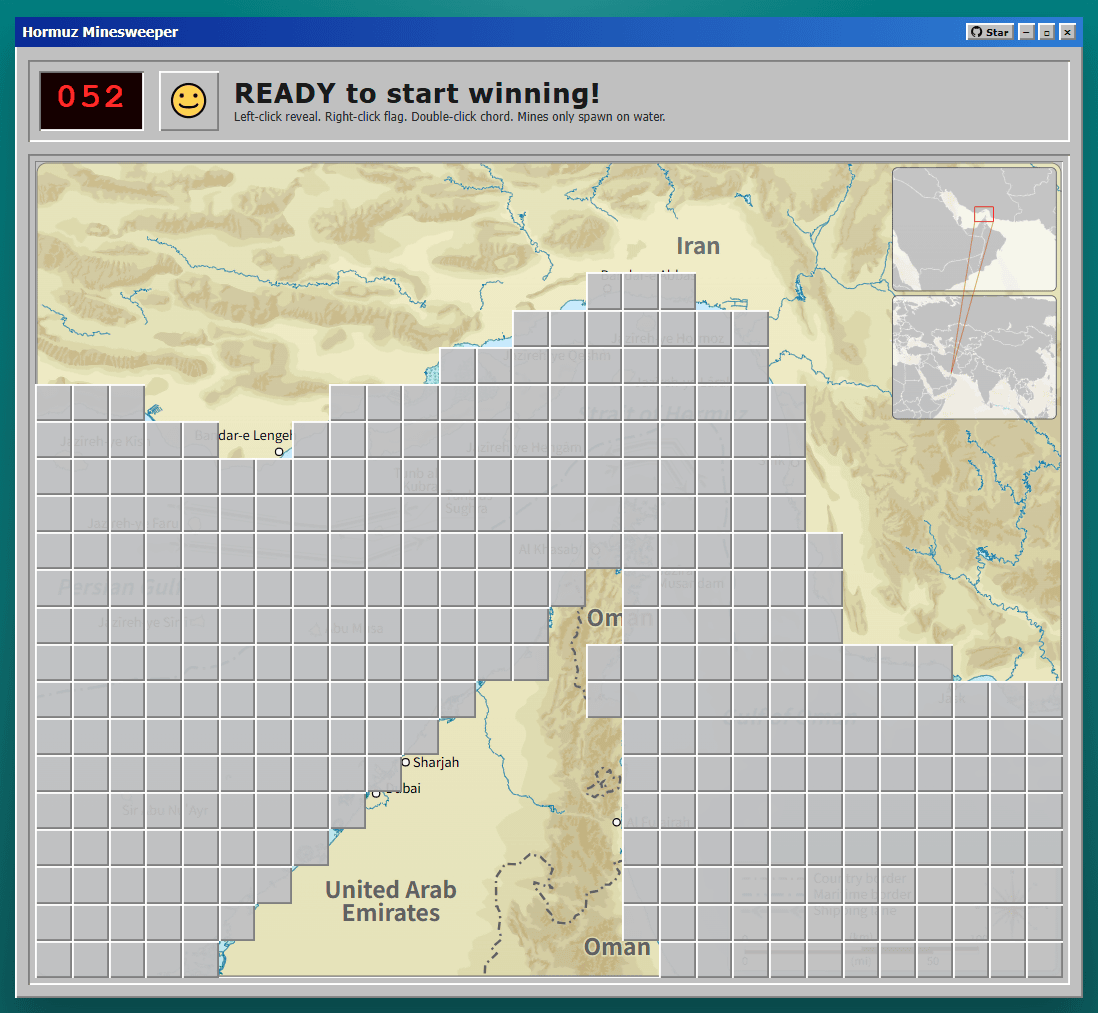Click the upper regional overview minimap

click(x=973, y=228)
